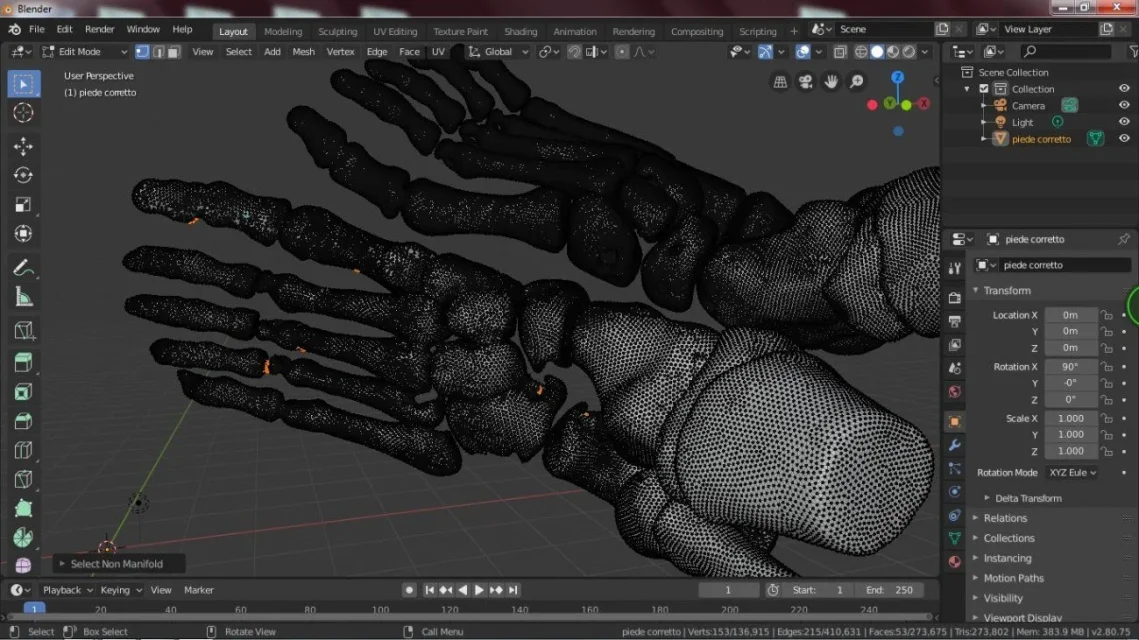Screen dimensions: 1139x640
Task: Select the Move tool in left toolbar
Action: point(23,146)
